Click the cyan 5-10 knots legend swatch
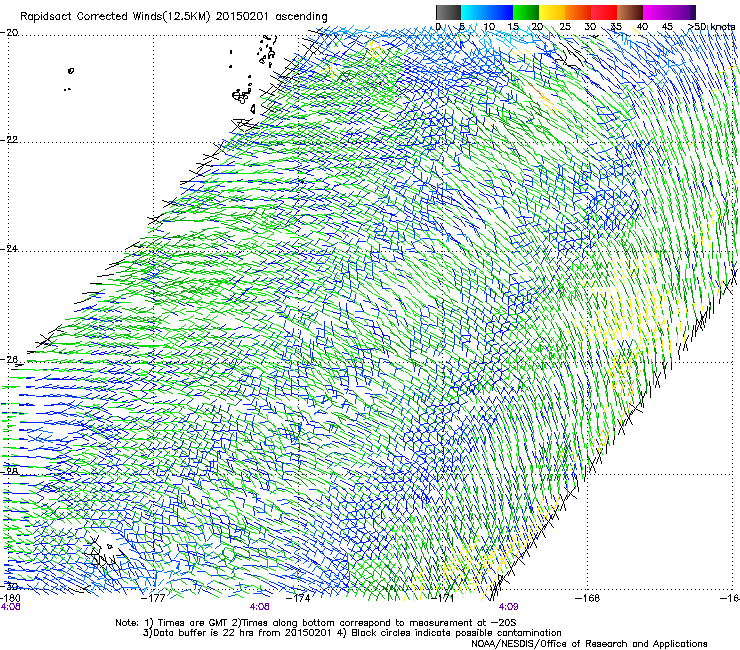This screenshot has height=650, width=740. [474, 12]
